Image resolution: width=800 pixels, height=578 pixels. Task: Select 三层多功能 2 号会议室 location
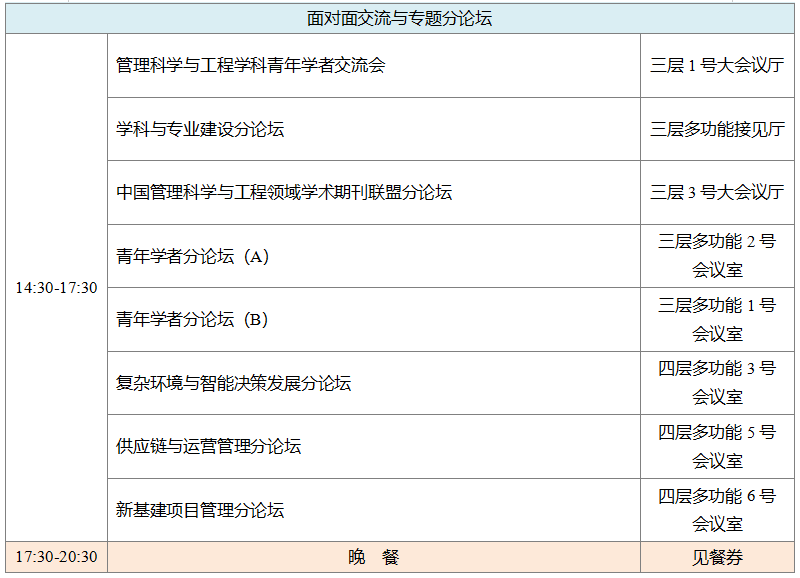click(x=717, y=256)
